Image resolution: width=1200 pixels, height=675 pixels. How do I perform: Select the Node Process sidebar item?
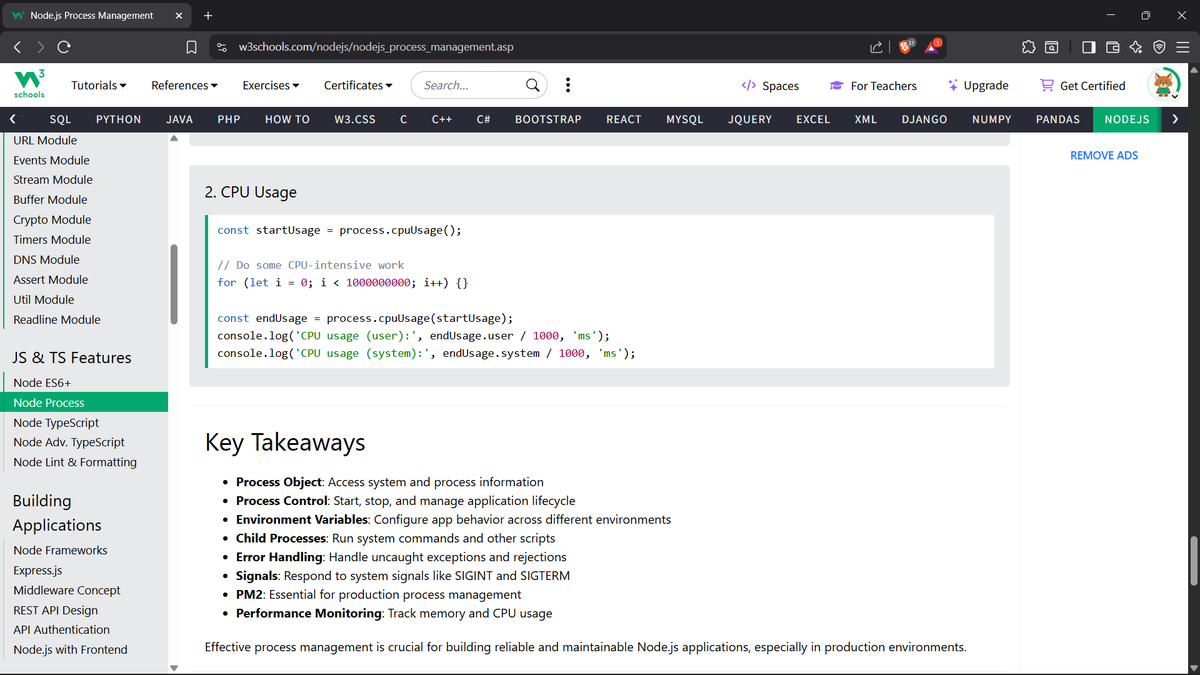(x=84, y=403)
